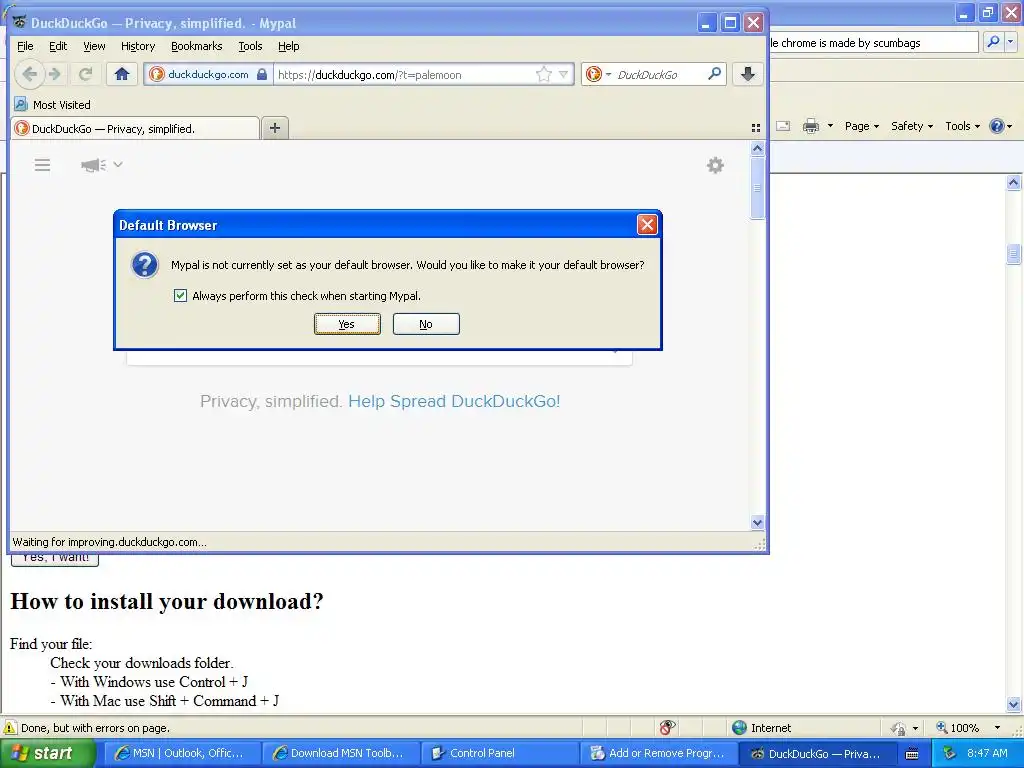Reload the page in Mypal
Viewport: 1024px width, 768px height.
pos(86,74)
